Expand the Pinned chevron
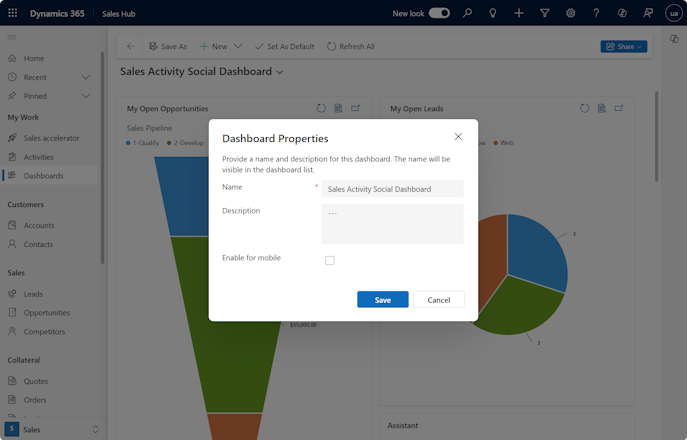This screenshot has width=687, height=440. (86, 96)
